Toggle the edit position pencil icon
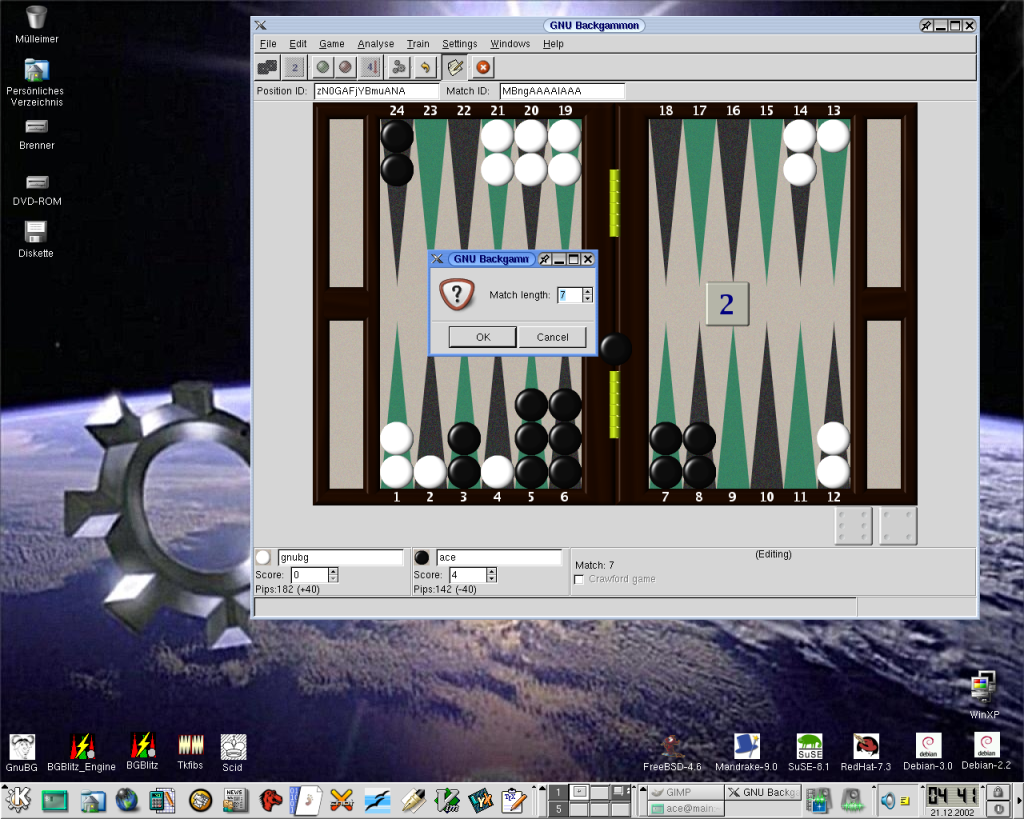This screenshot has width=1024, height=819. tap(455, 67)
